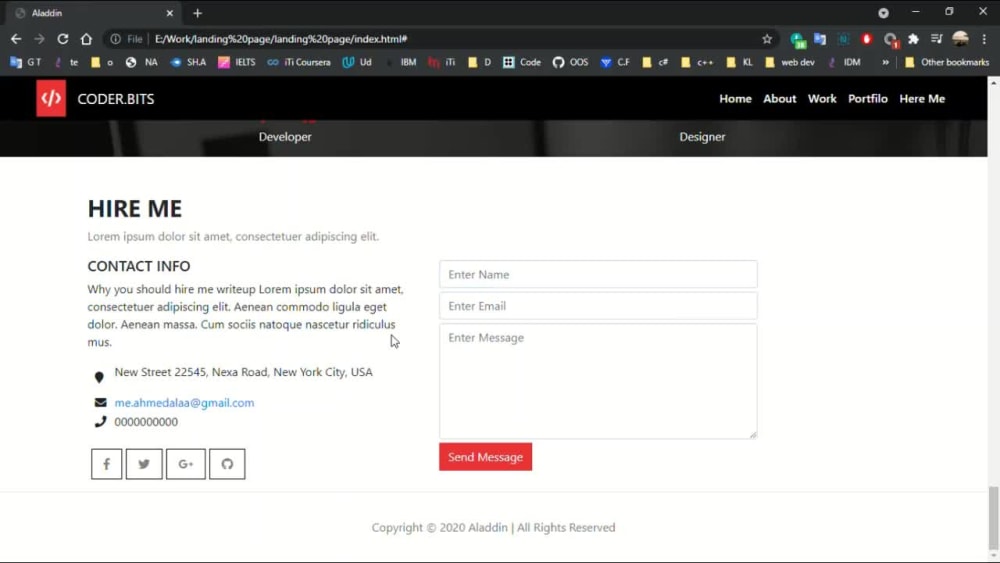Go to the browser home page
Screen dimensions: 1000x563
pyautogui.click(x=86, y=39)
